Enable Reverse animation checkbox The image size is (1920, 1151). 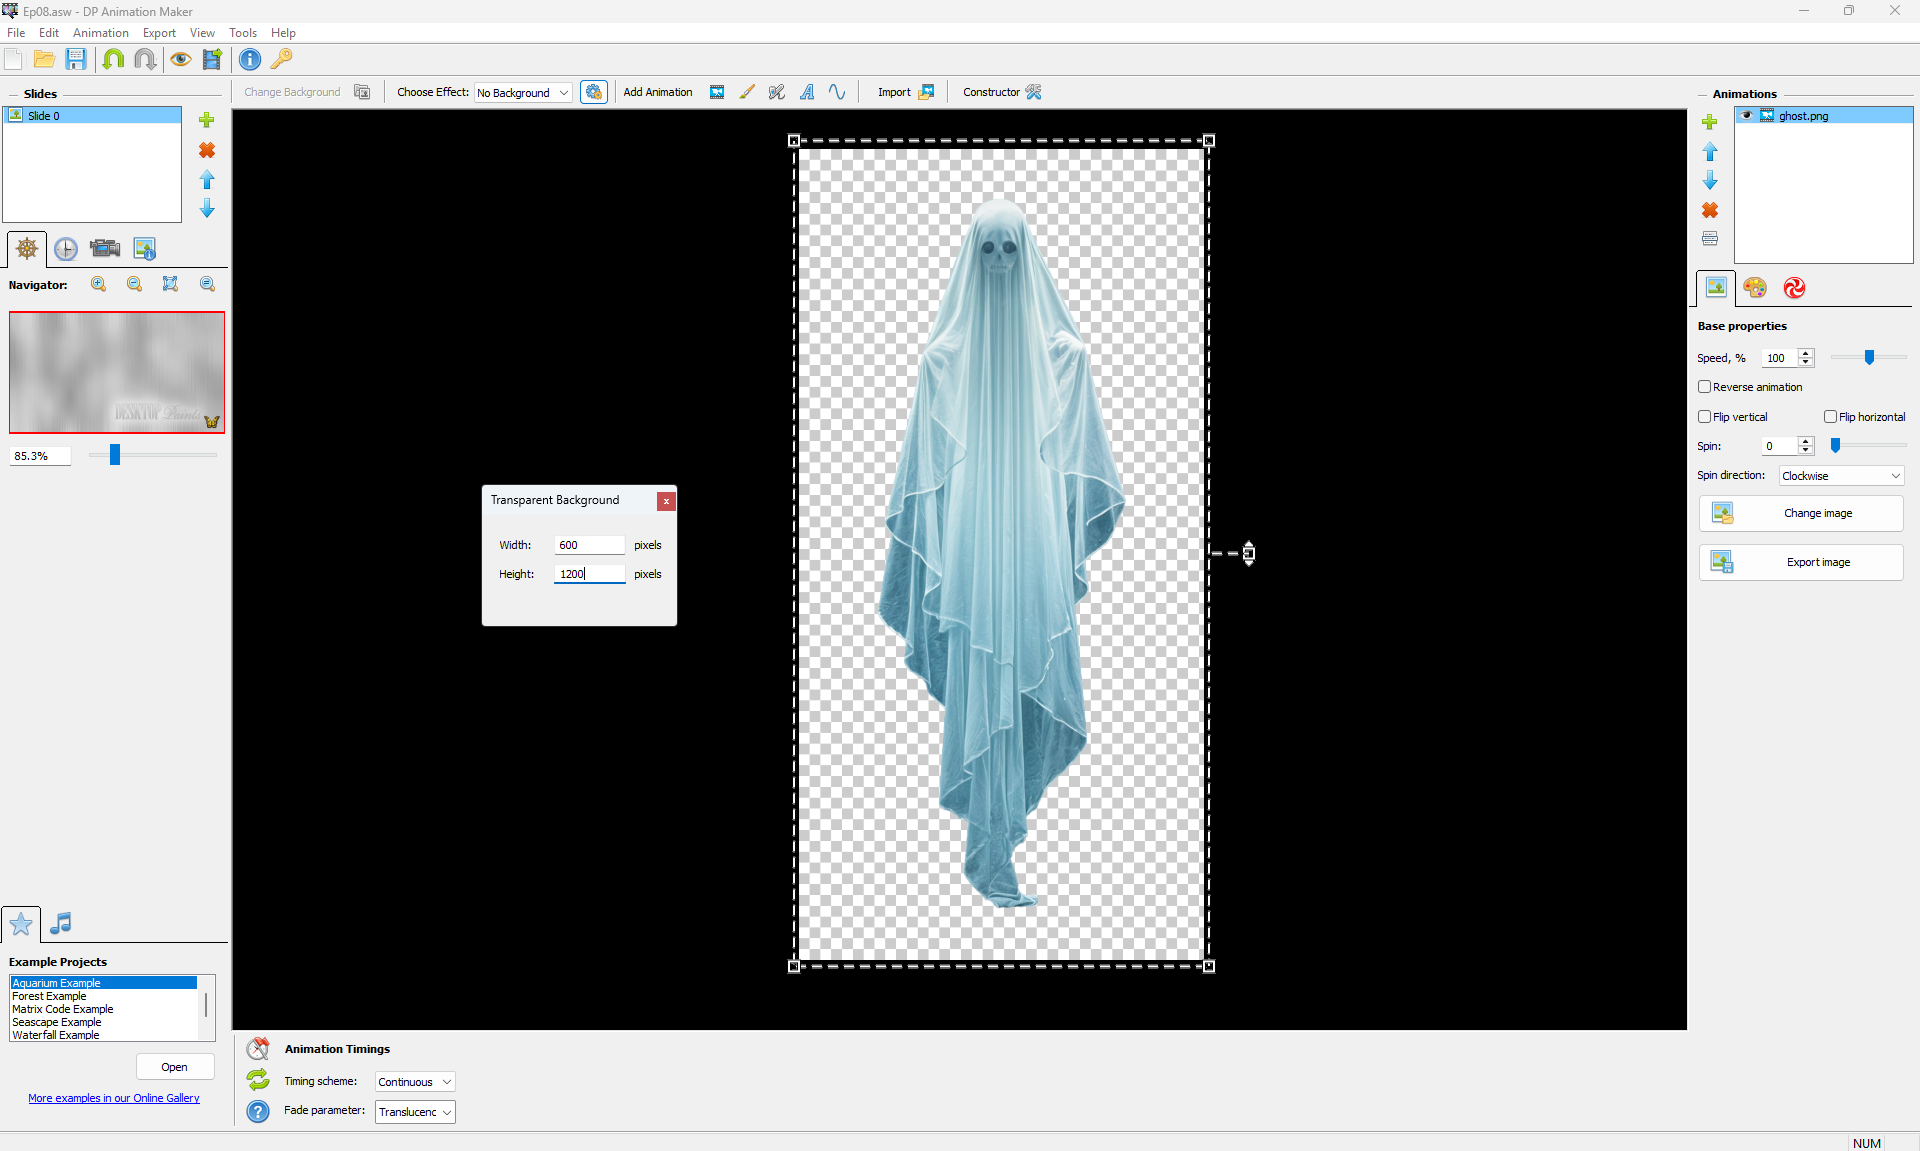pos(1705,387)
